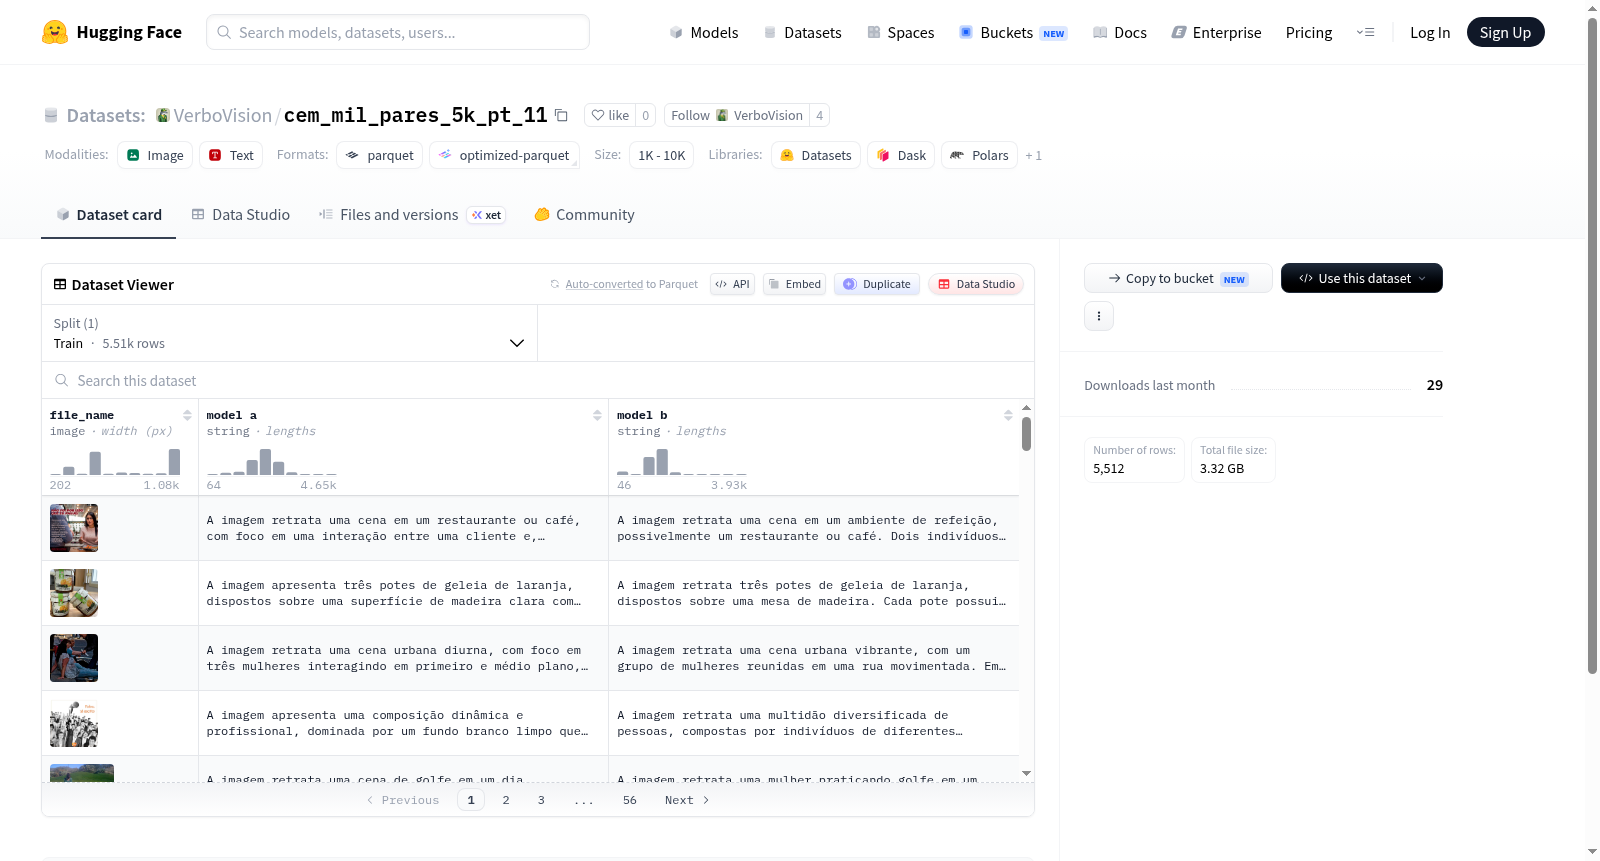Viewport: 1600px width, 861px height.
Task: Click Copy to bucket
Action: 1178,278
